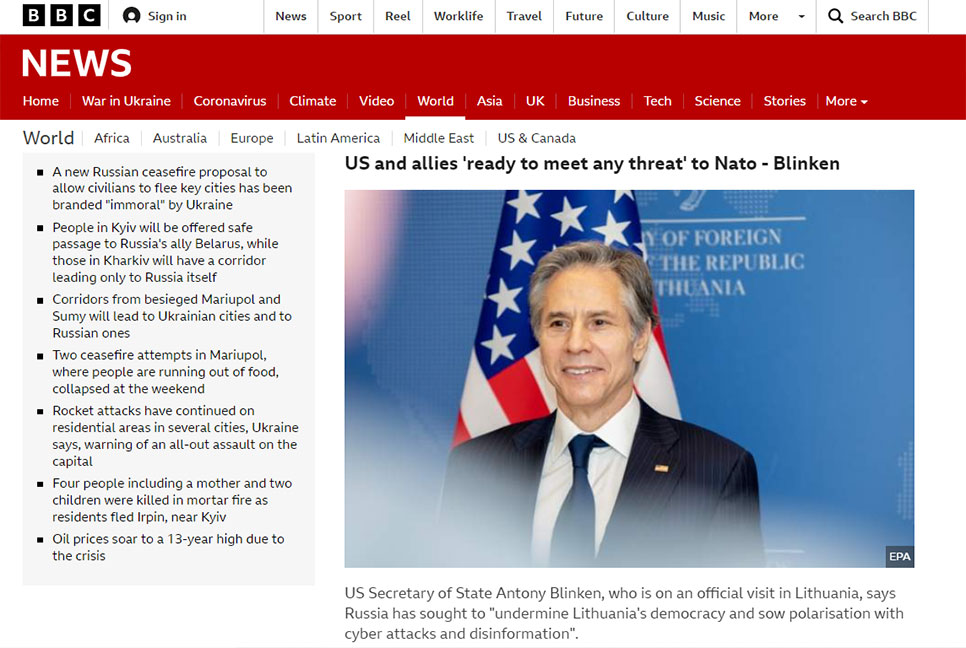The width and height of the screenshot is (966, 648).
Task: Open the Culture section
Action: tap(647, 16)
